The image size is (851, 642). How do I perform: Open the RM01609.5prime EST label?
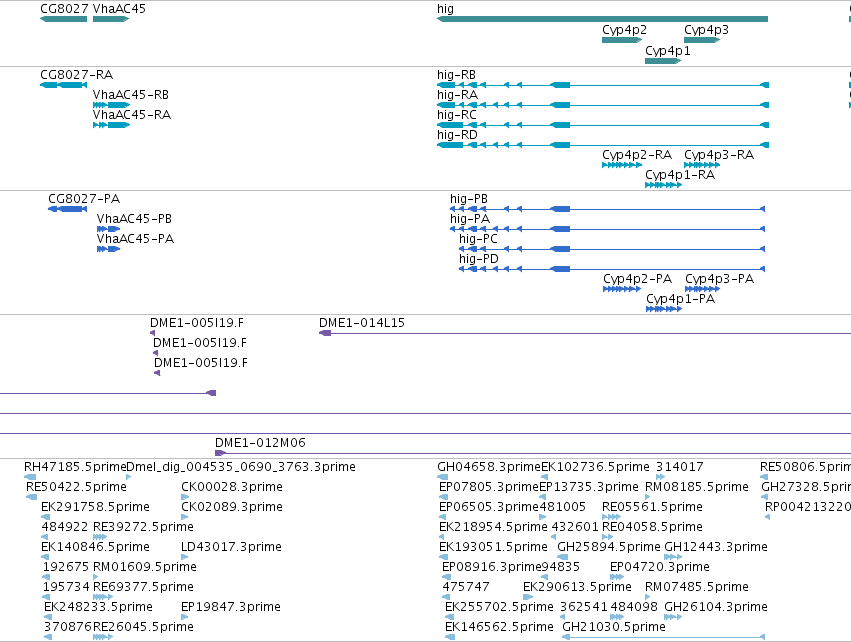(145, 567)
